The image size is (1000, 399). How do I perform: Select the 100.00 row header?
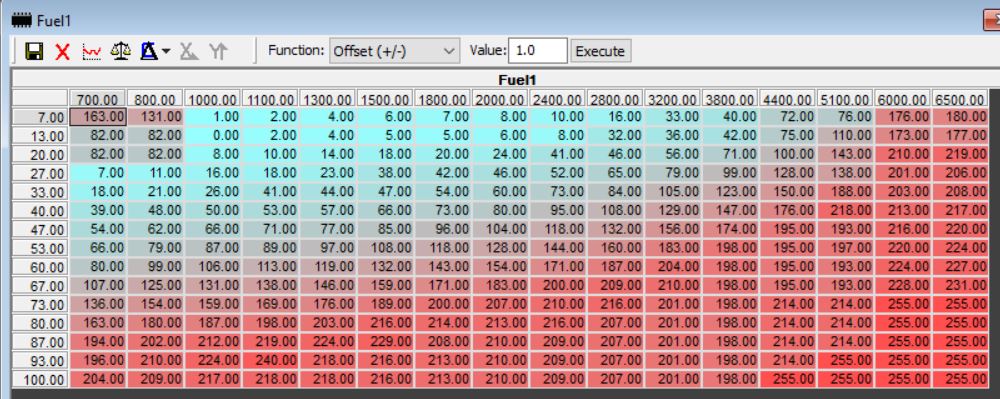tap(40, 381)
